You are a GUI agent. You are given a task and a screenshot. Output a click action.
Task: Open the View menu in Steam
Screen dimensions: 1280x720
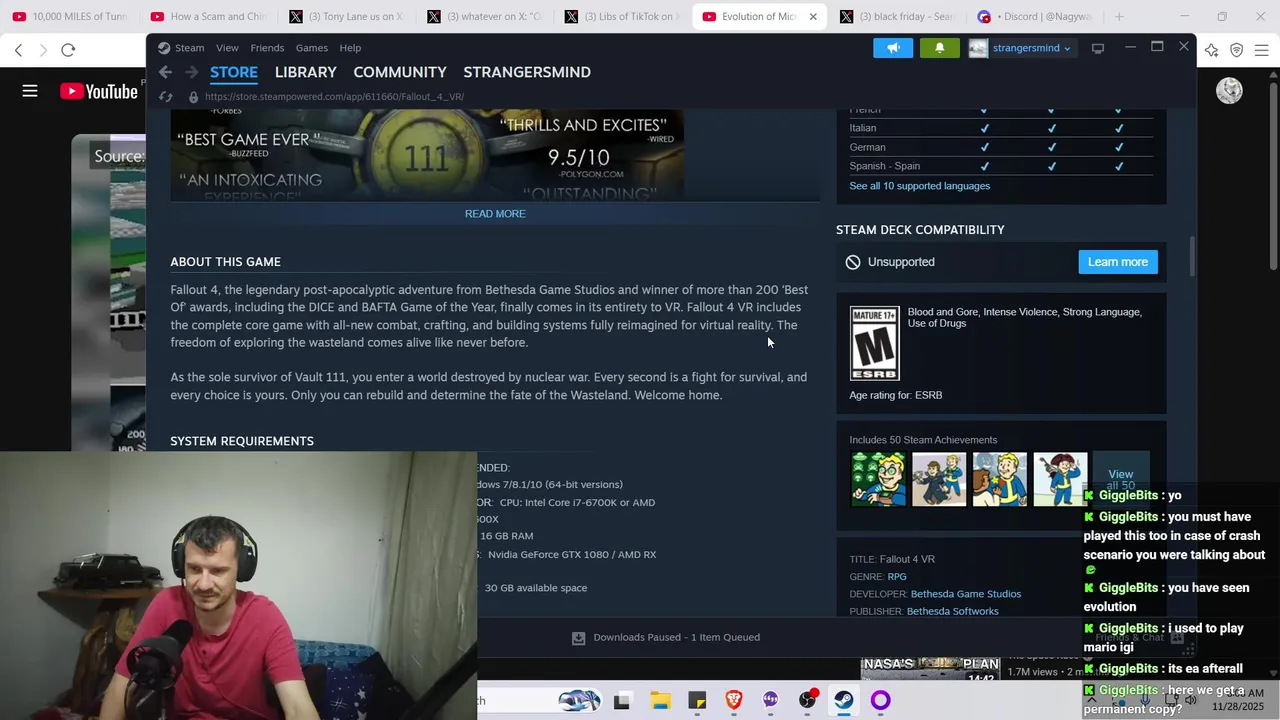227,48
